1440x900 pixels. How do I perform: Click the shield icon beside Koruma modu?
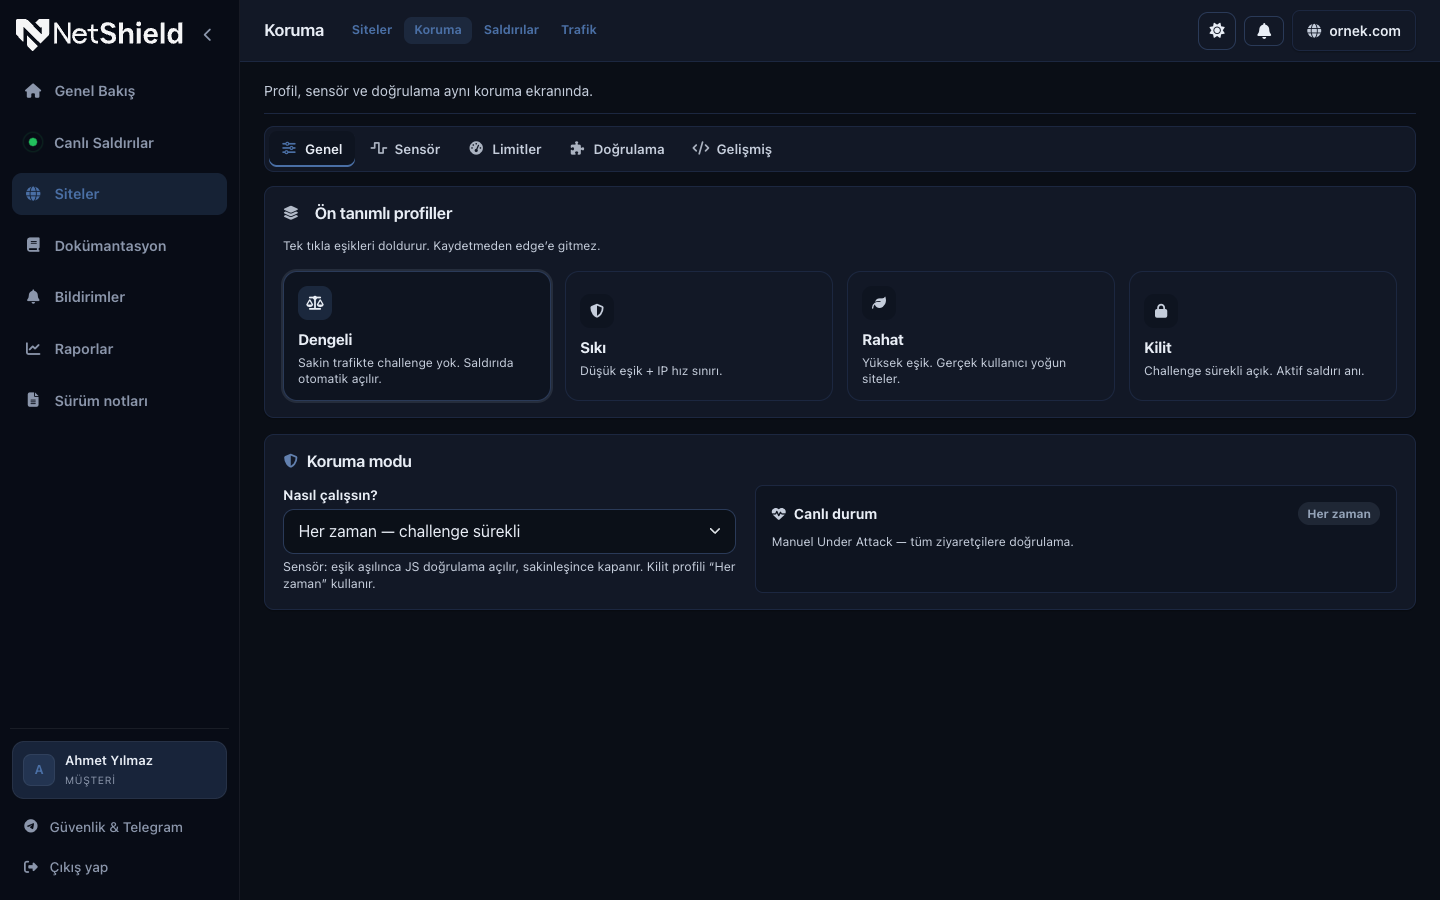click(x=291, y=461)
